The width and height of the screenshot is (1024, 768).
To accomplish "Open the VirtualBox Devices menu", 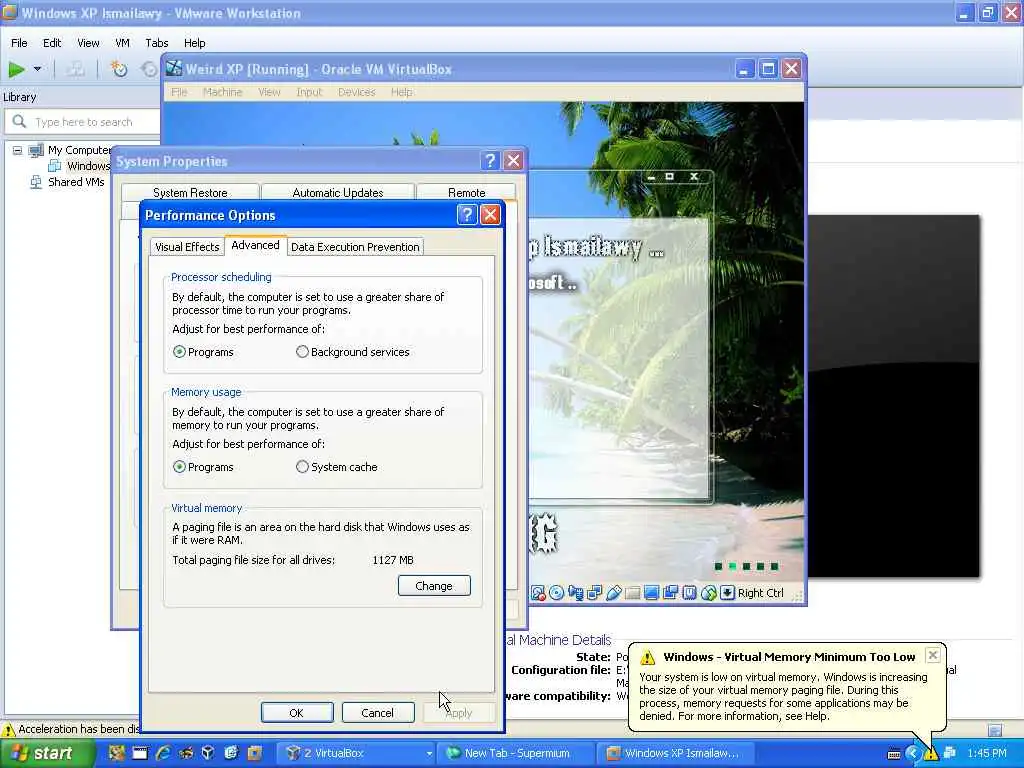I will point(357,92).
